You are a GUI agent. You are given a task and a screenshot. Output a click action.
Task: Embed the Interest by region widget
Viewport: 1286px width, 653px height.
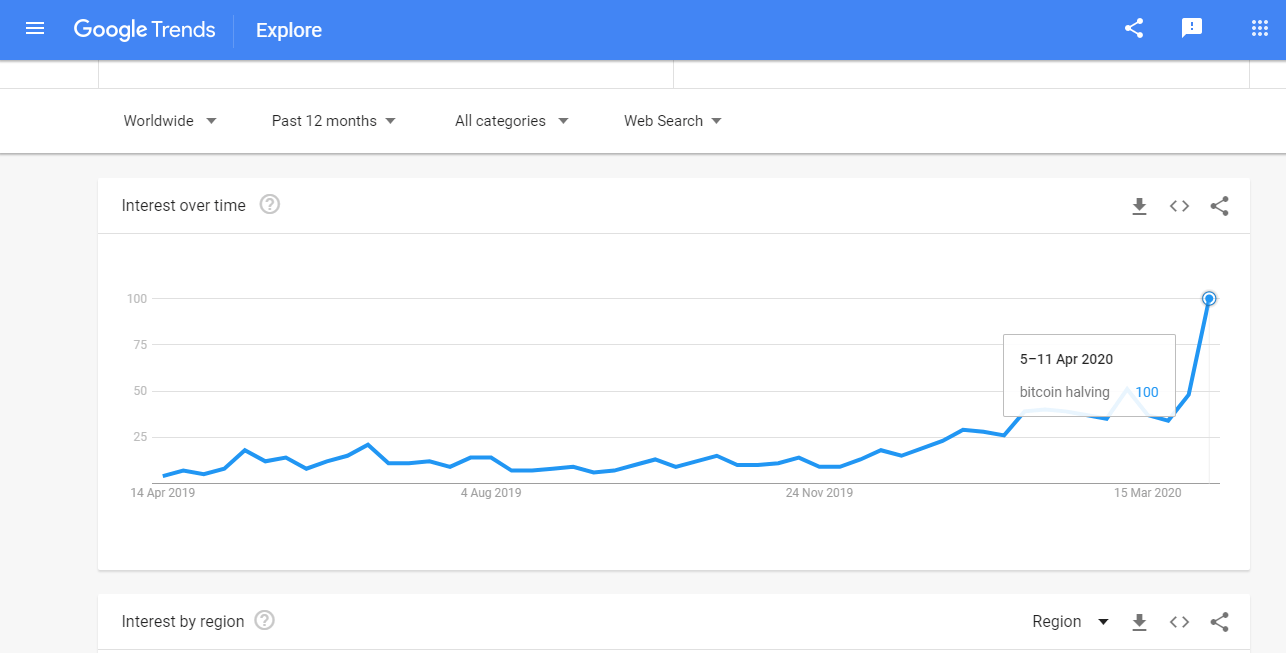point(1180,622)
